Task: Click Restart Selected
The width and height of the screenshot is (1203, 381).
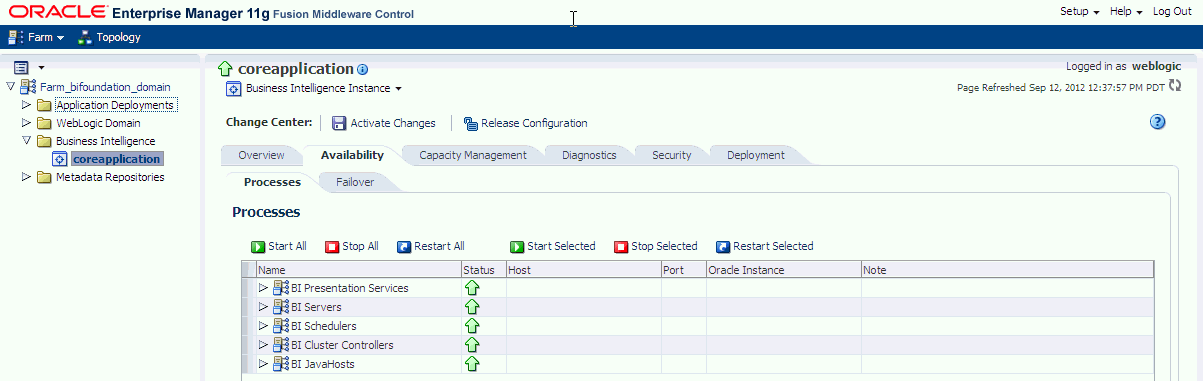Action: [765, 246]
